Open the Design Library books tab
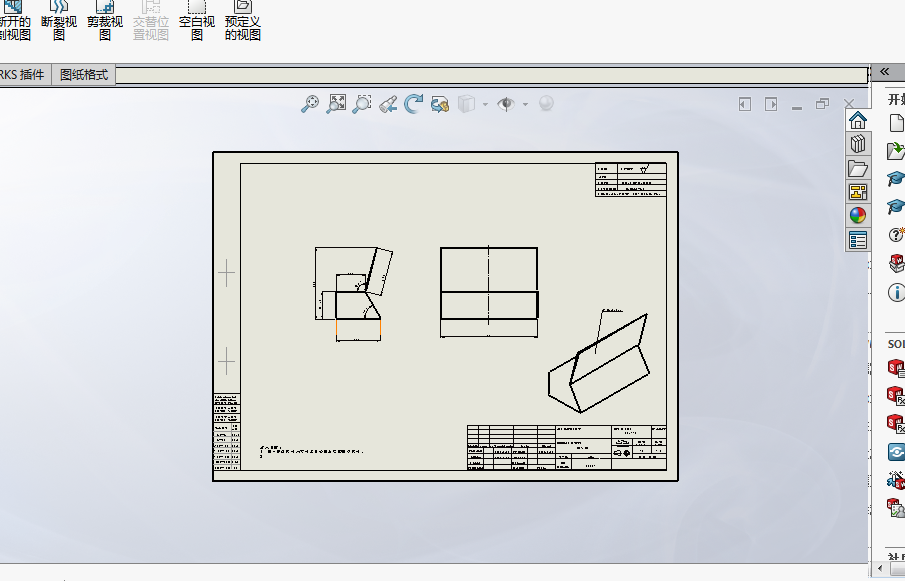This screenshot has height=581, width=905. pyautogui.click(x=858, y=144)
